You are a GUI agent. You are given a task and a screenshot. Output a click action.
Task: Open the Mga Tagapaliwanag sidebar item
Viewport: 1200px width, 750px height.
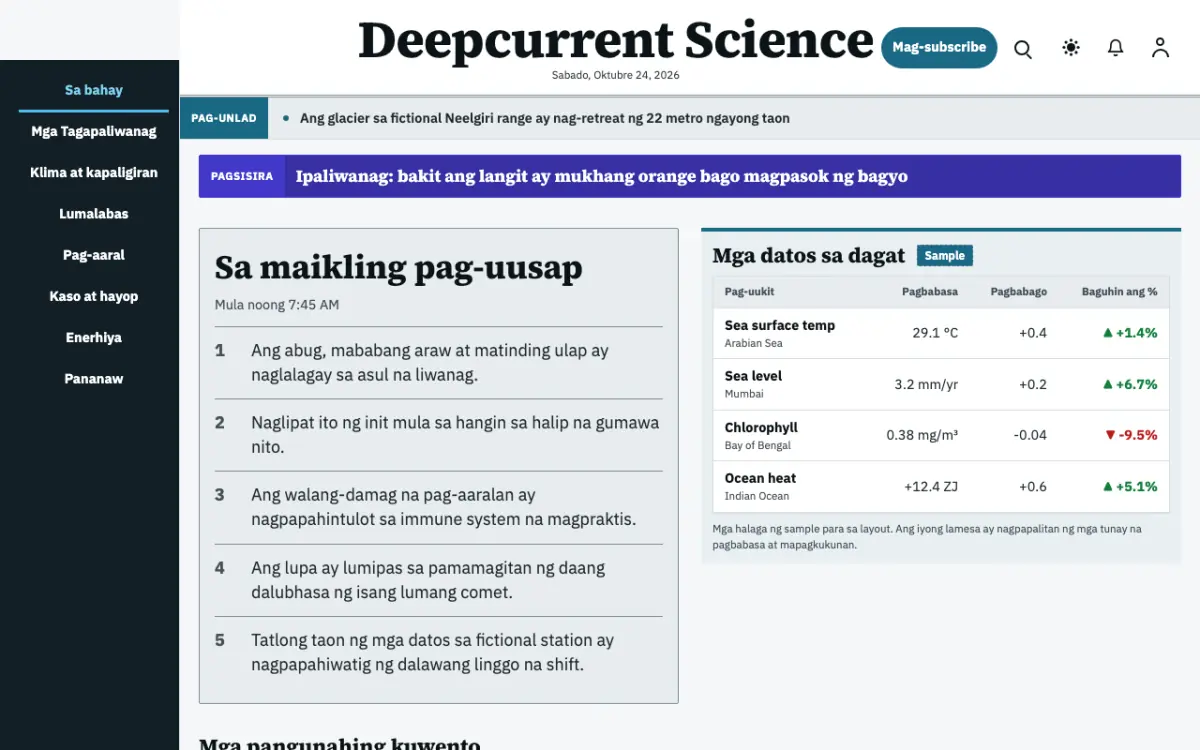pos(94,131)
